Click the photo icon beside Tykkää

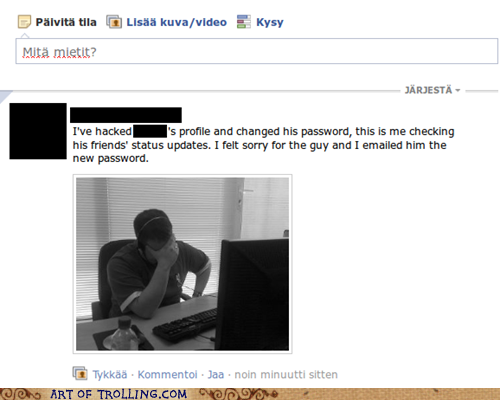click(x=80, y=374)
